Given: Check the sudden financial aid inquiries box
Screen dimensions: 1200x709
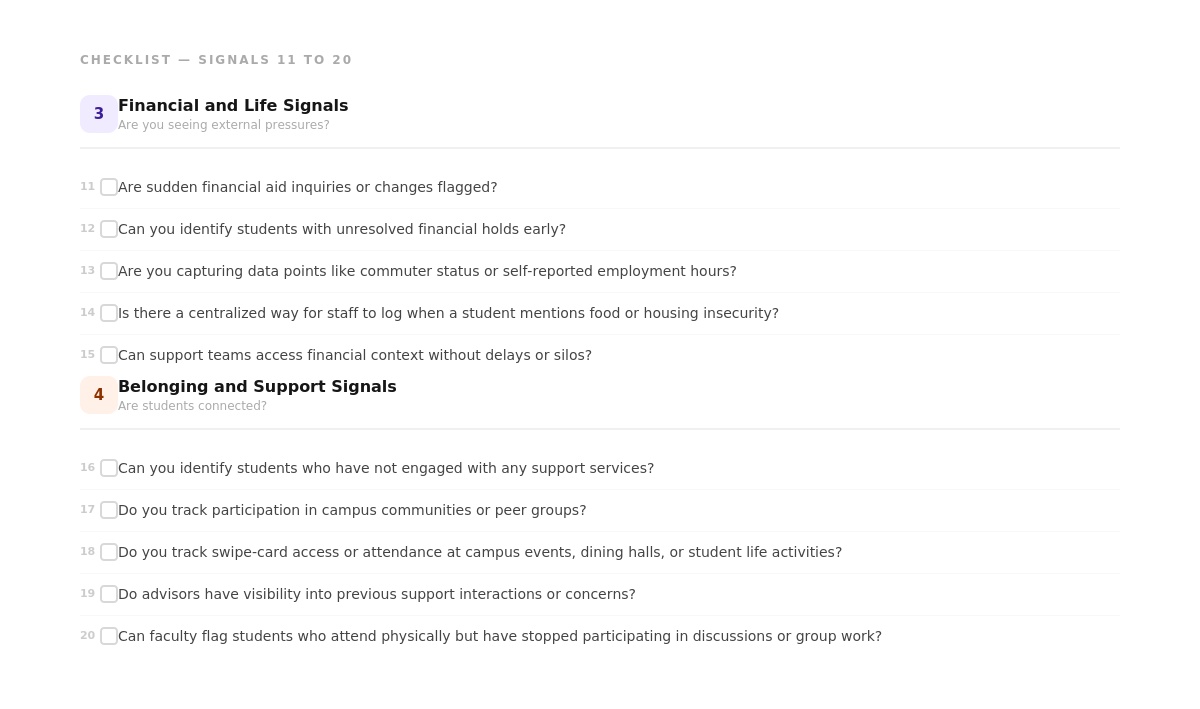Looking at the screenshot, I should coord(109,187).
